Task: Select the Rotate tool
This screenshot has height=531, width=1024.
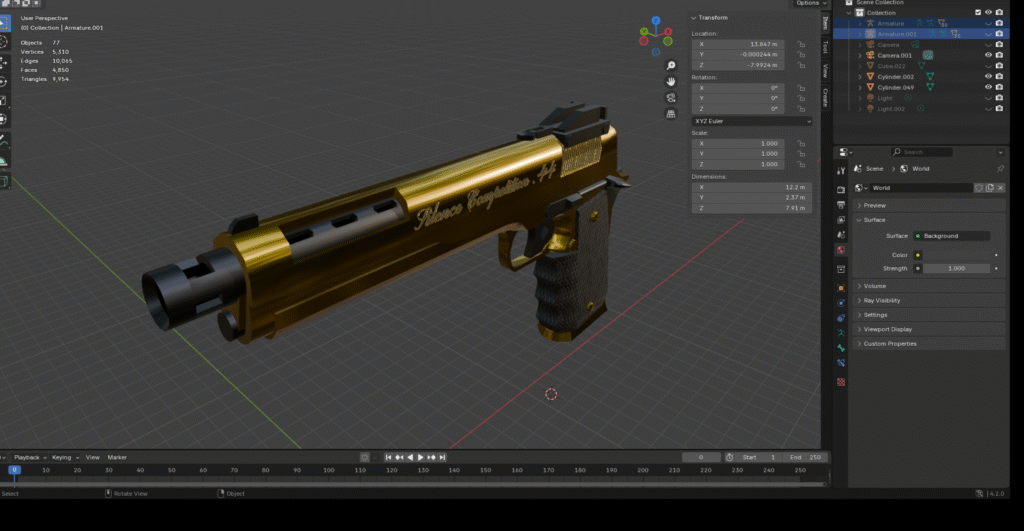Action: (4, 81)
